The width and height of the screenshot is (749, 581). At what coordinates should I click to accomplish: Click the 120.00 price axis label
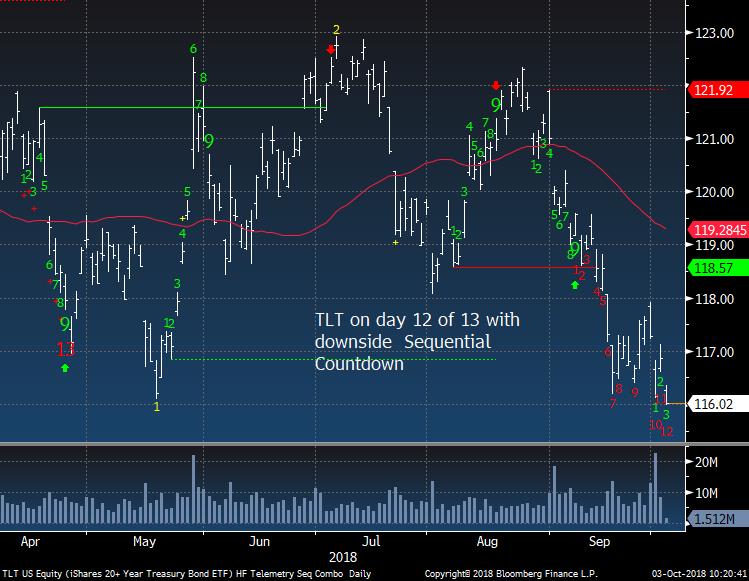pyautogui.click(x=714, y=192)
